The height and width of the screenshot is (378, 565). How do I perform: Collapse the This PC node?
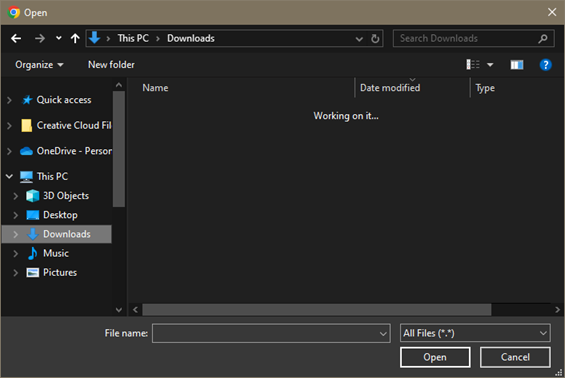pyautogui.click(x=10, y=177)
